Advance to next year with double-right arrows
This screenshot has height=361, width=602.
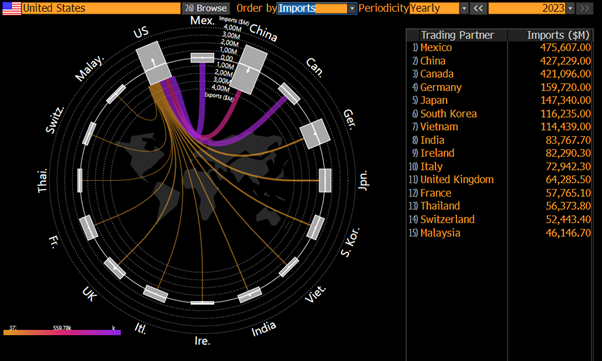[x=584, y=8]
